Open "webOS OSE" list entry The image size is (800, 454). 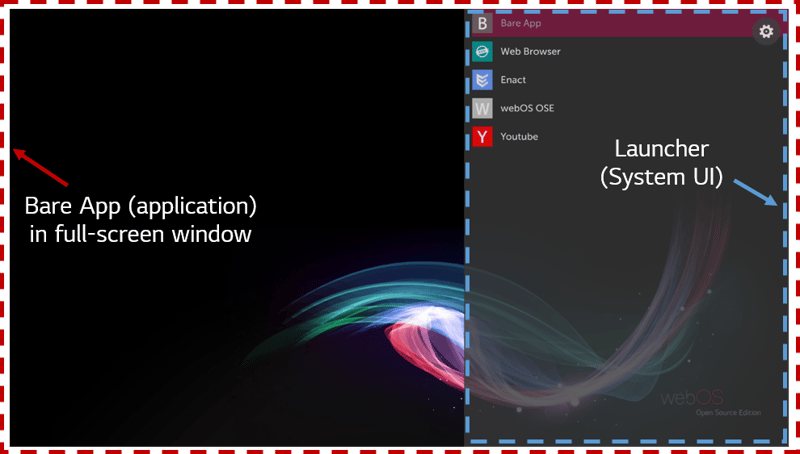pos(527,108)
